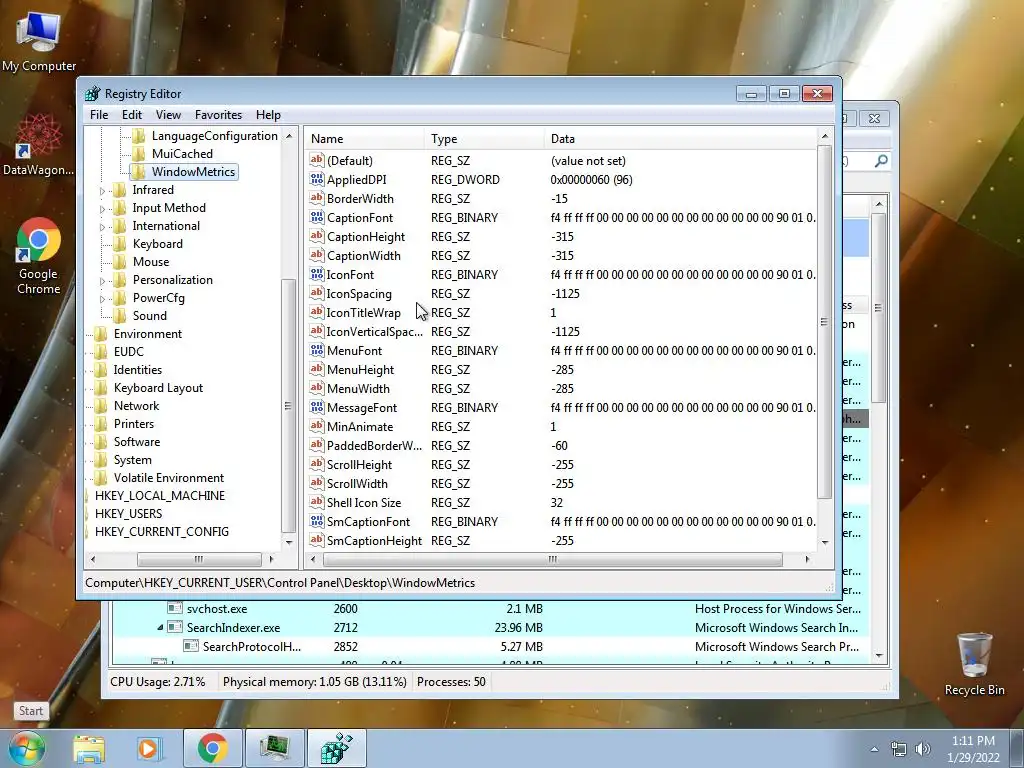Viewport: 1024px width, 768px height.
Task: Click the network tray icon
Action: click(899, 749)
